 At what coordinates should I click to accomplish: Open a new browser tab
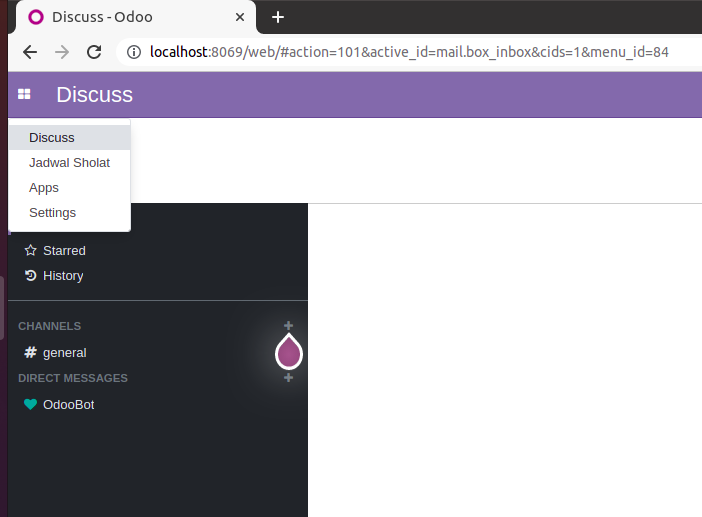[x=278, y=17]
